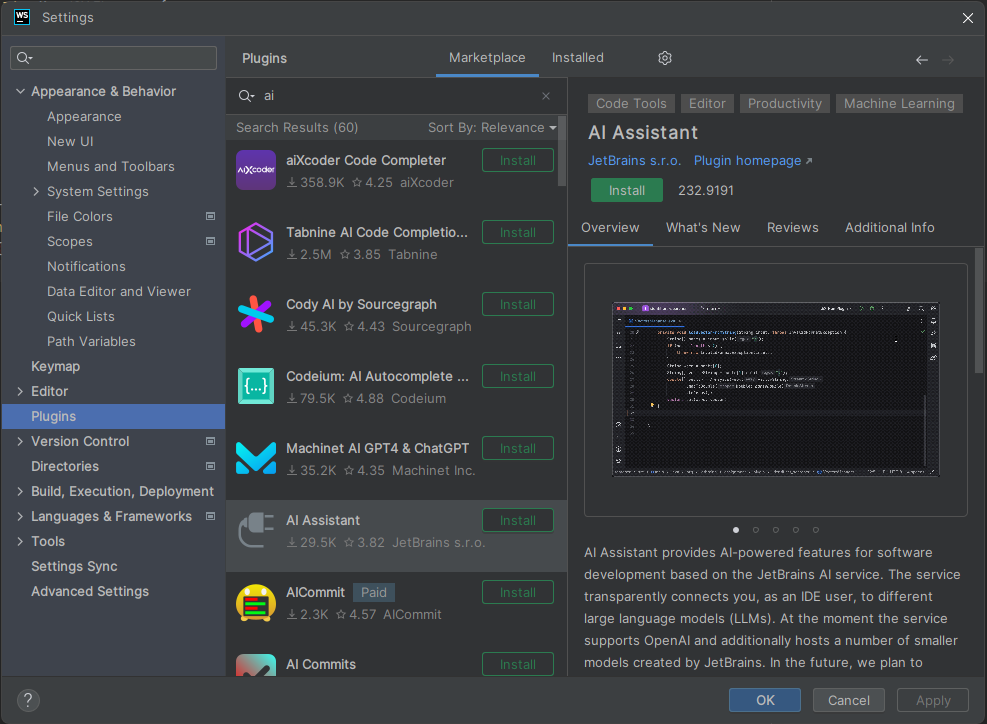987x724 pixels.
Task: Select the second screenshot carousel dot
Action: click(756, 530)
